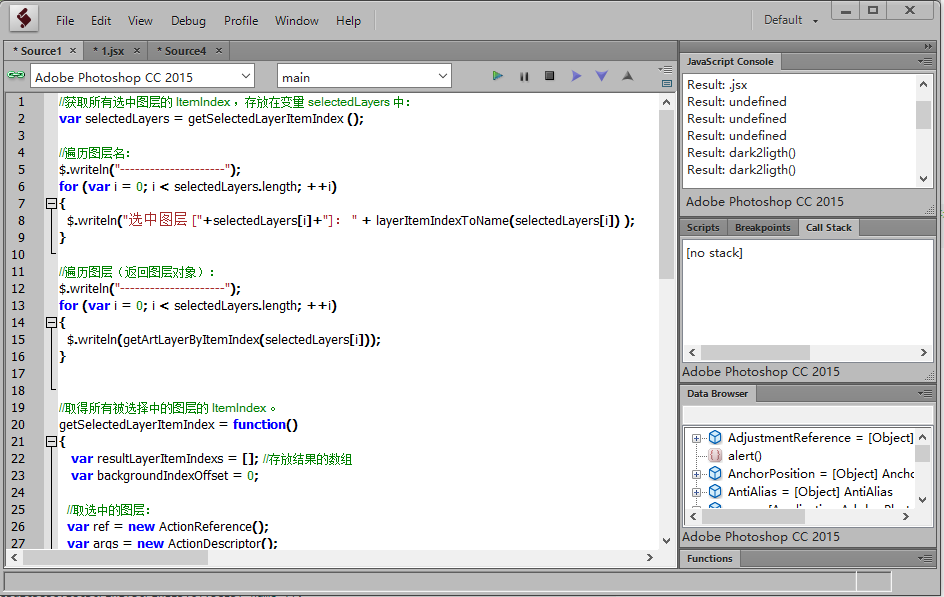The image size is (944, 597).
Task: Click "getSelectedLayerItemIndex = function()" on line 20
Action: pos(178,424)
